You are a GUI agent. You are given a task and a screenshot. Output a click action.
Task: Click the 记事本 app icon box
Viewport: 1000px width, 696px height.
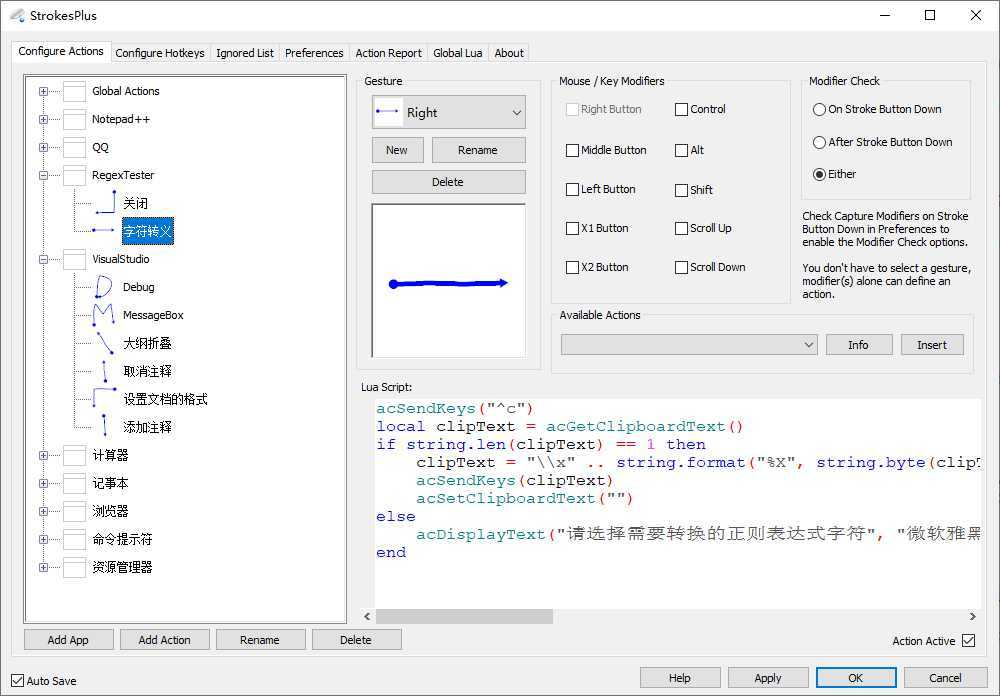[x=75, y=484]
